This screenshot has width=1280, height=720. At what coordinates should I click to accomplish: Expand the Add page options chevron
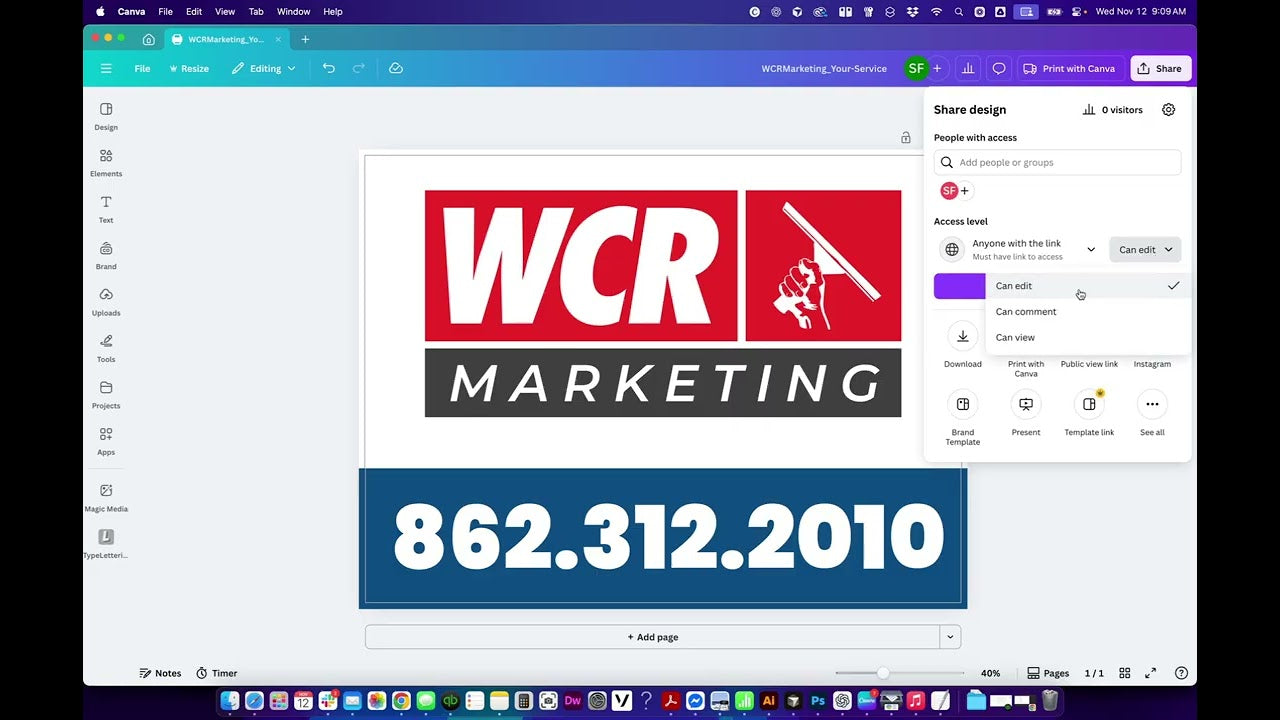click(951, 637)
